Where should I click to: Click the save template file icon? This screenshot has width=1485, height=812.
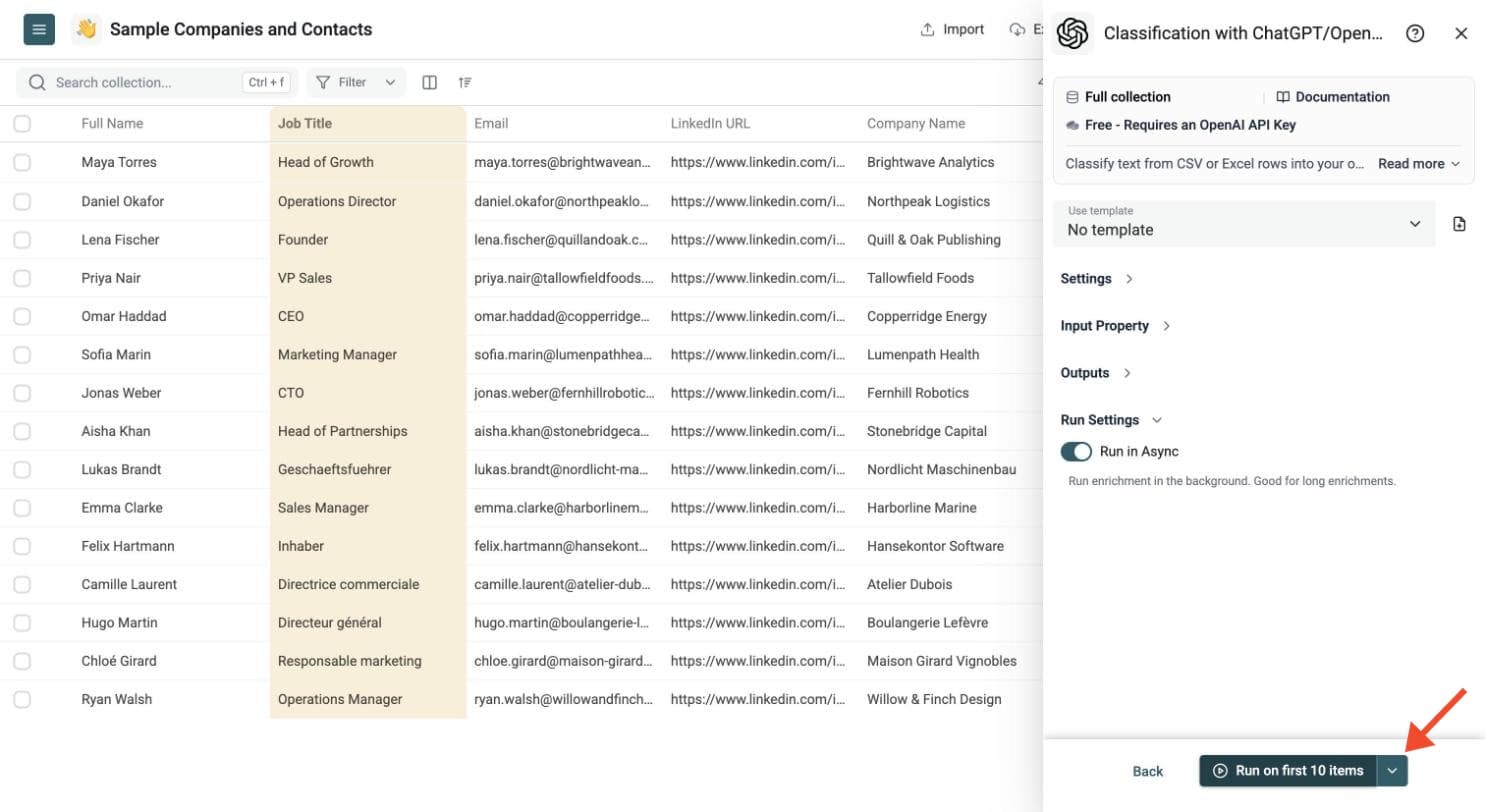point(1459,224)
